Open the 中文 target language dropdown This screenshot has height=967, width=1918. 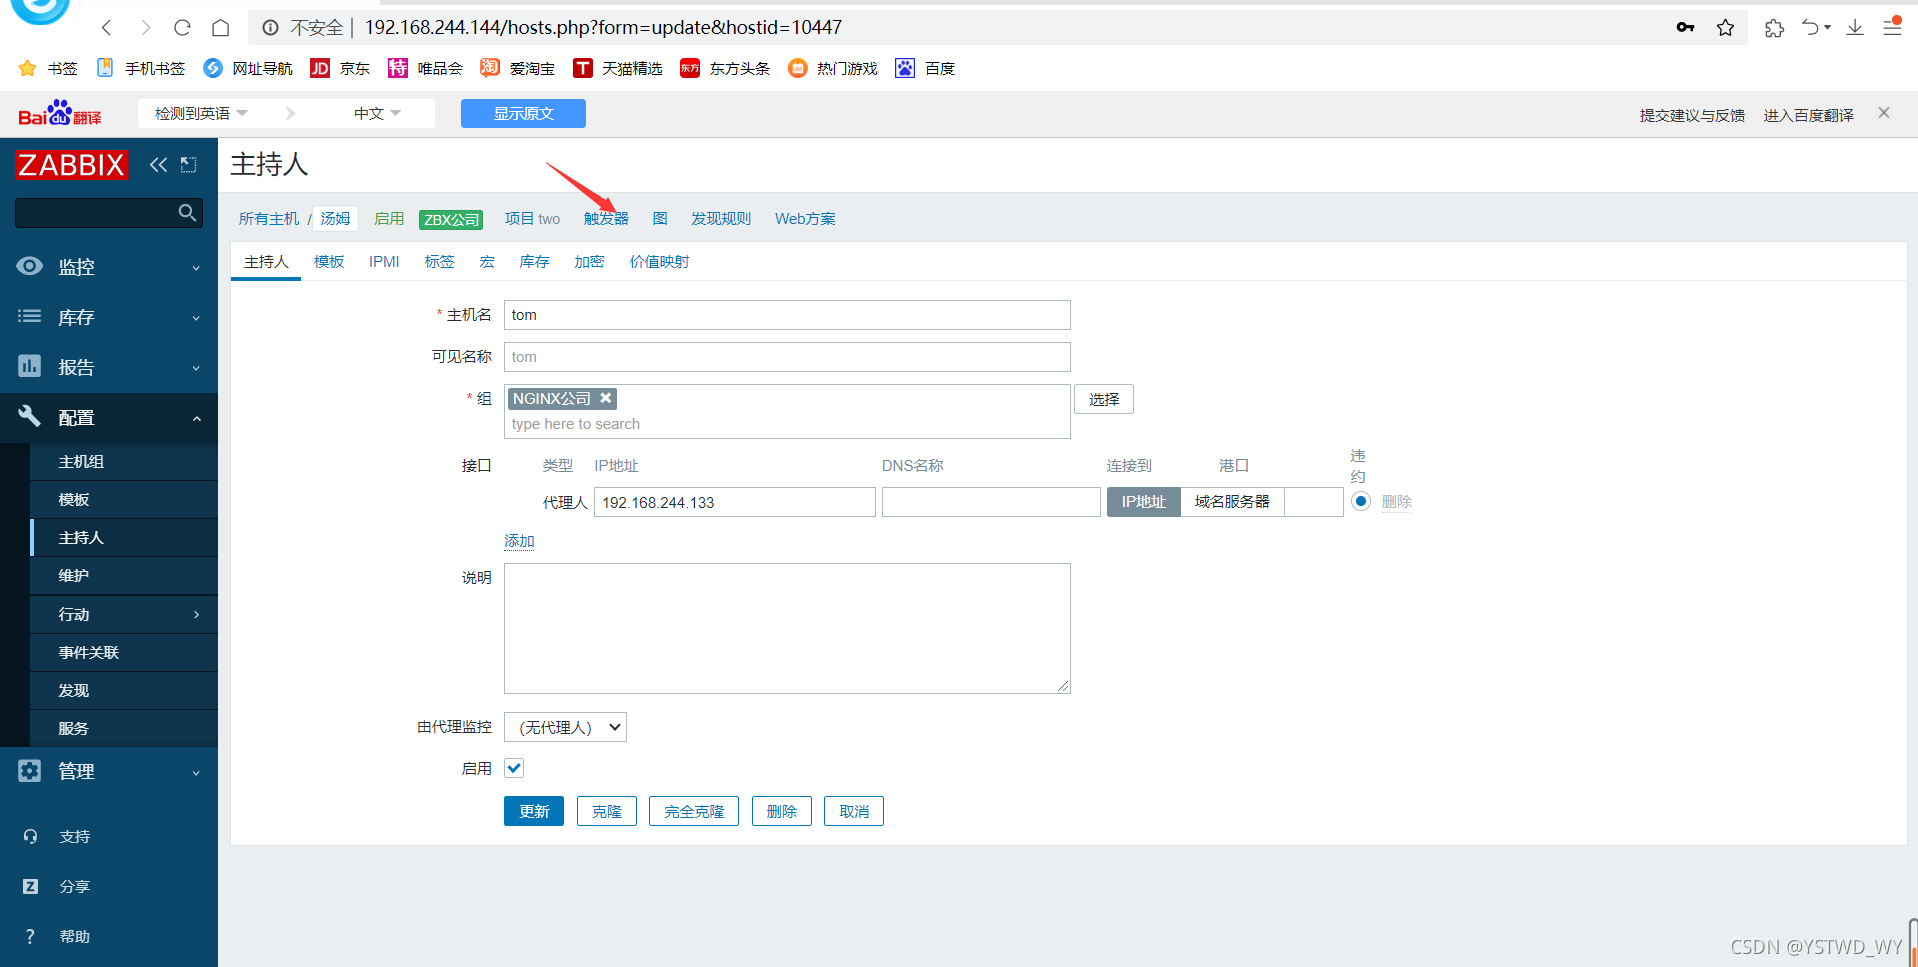[x=377, y=113]
